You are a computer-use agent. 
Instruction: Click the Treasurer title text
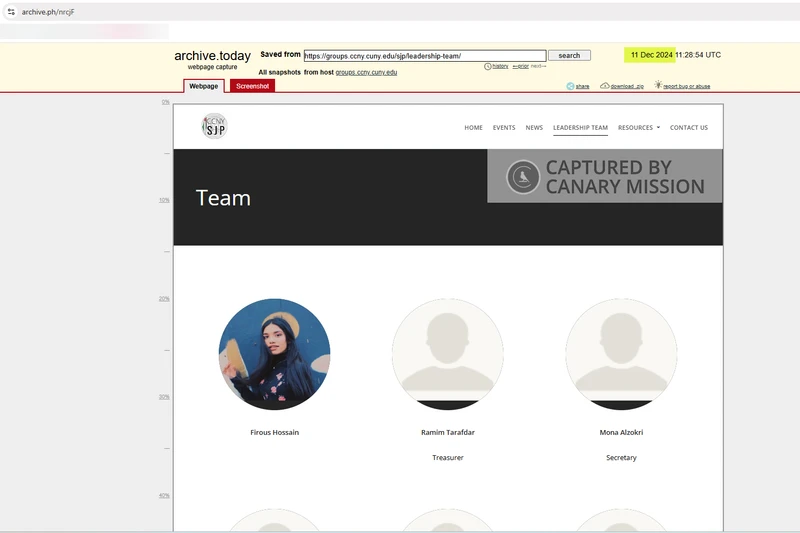tap(448, 458)
